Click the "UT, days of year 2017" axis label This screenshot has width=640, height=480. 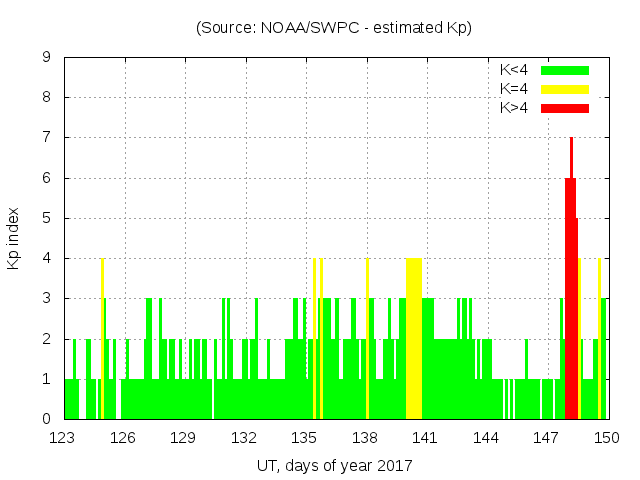pyautogui.click(x=334, y=466)
